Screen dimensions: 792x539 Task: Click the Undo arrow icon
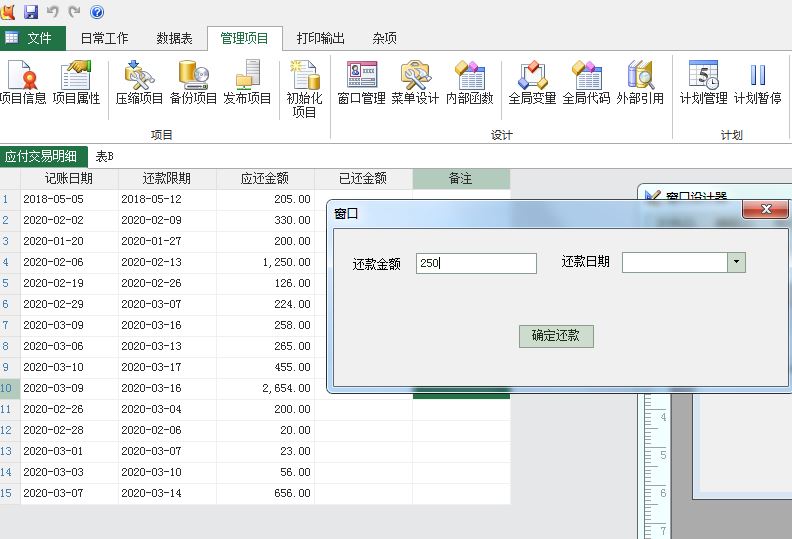click(x=53, y=11)
